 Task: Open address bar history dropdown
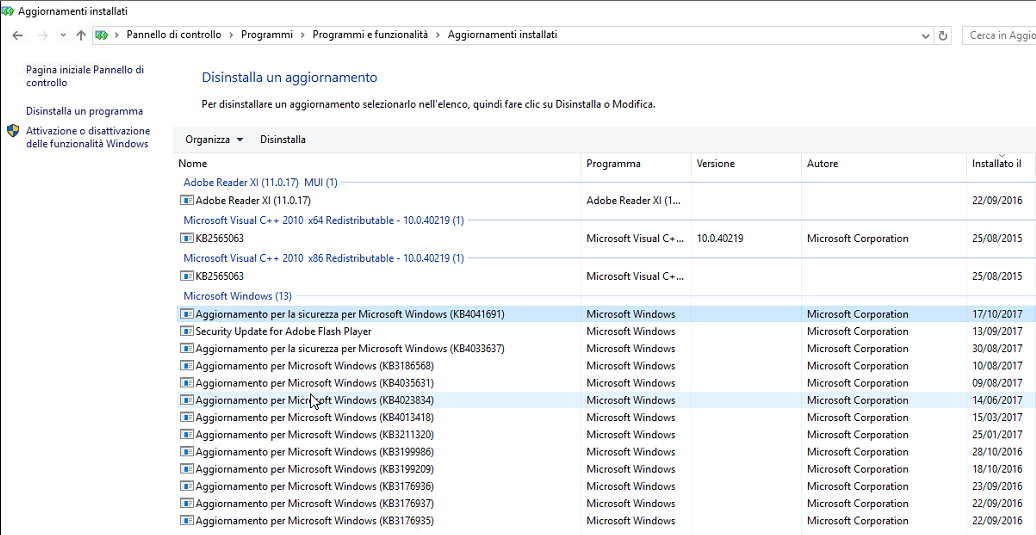926,36
